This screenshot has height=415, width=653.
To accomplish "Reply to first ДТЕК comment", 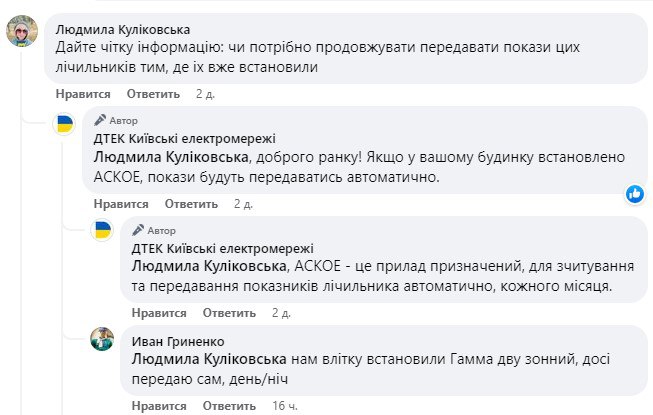I will tap(190, 204).
